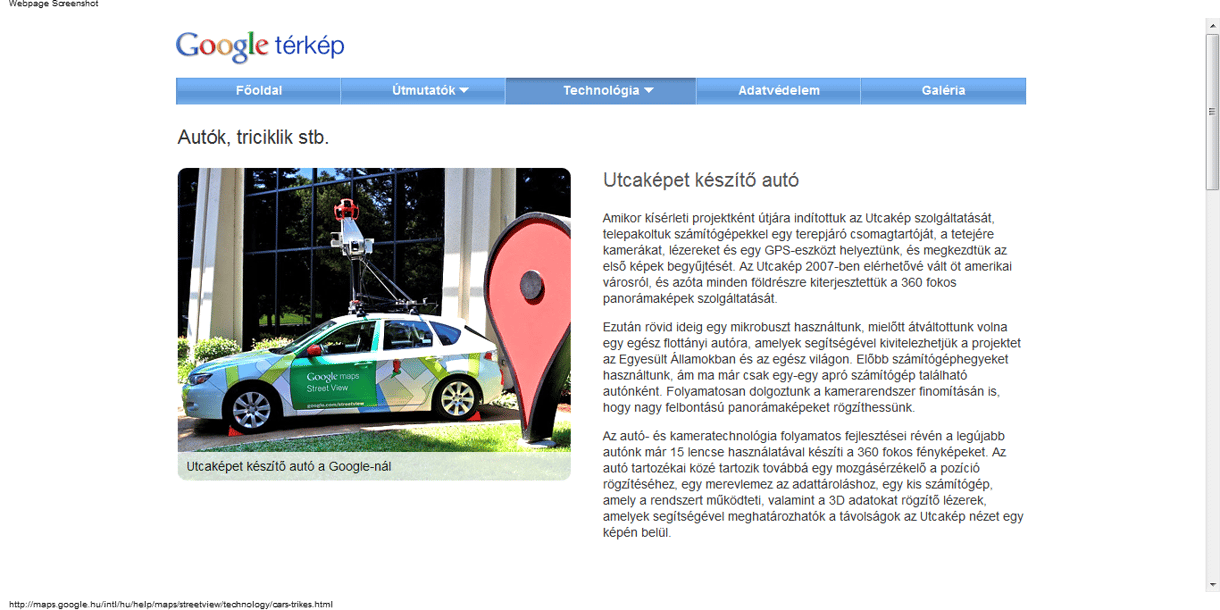The height and width of the screenshot is (610, 1220).
Task: Select the Technológia tab
Action: (601, 90)
